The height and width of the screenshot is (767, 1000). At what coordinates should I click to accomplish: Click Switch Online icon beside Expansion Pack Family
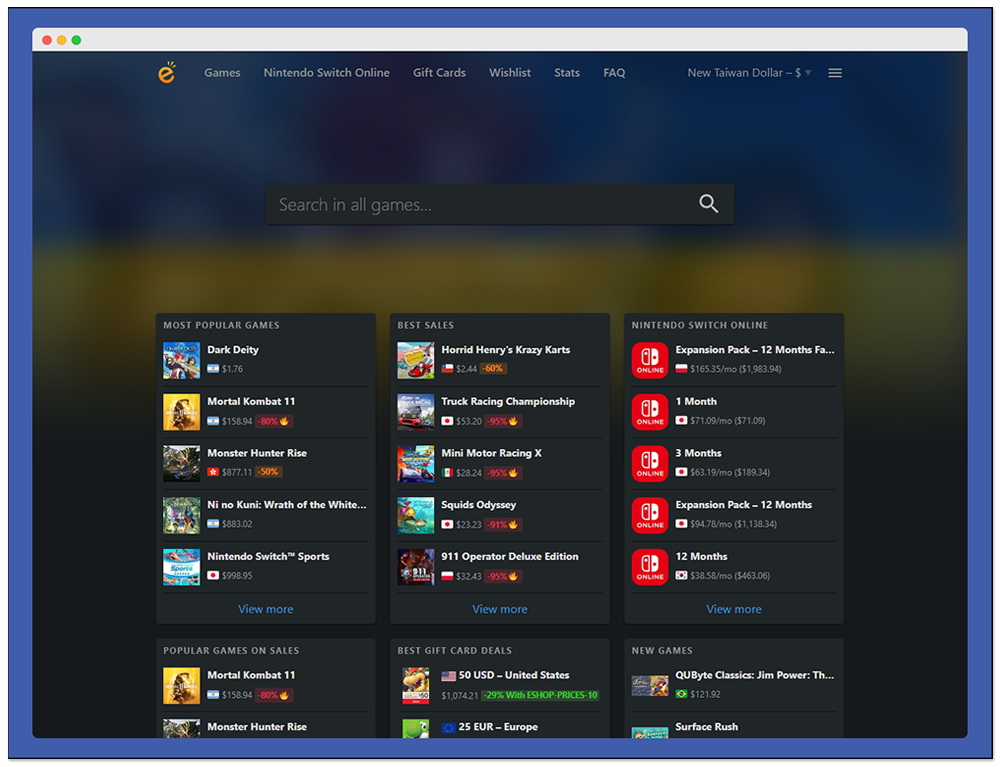650,360
